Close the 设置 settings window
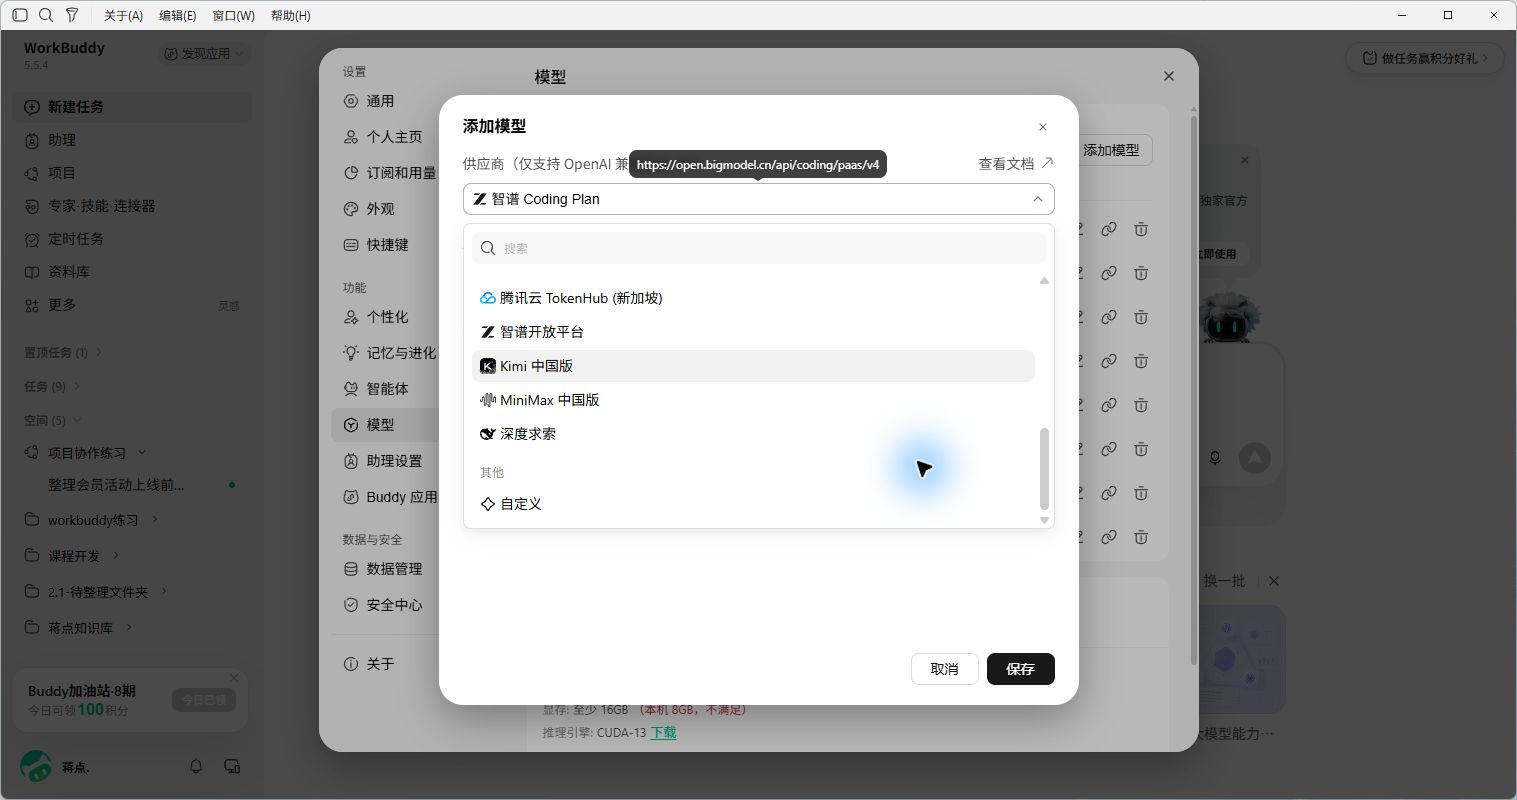The image size is (1517, 800). click(1169, 76)
